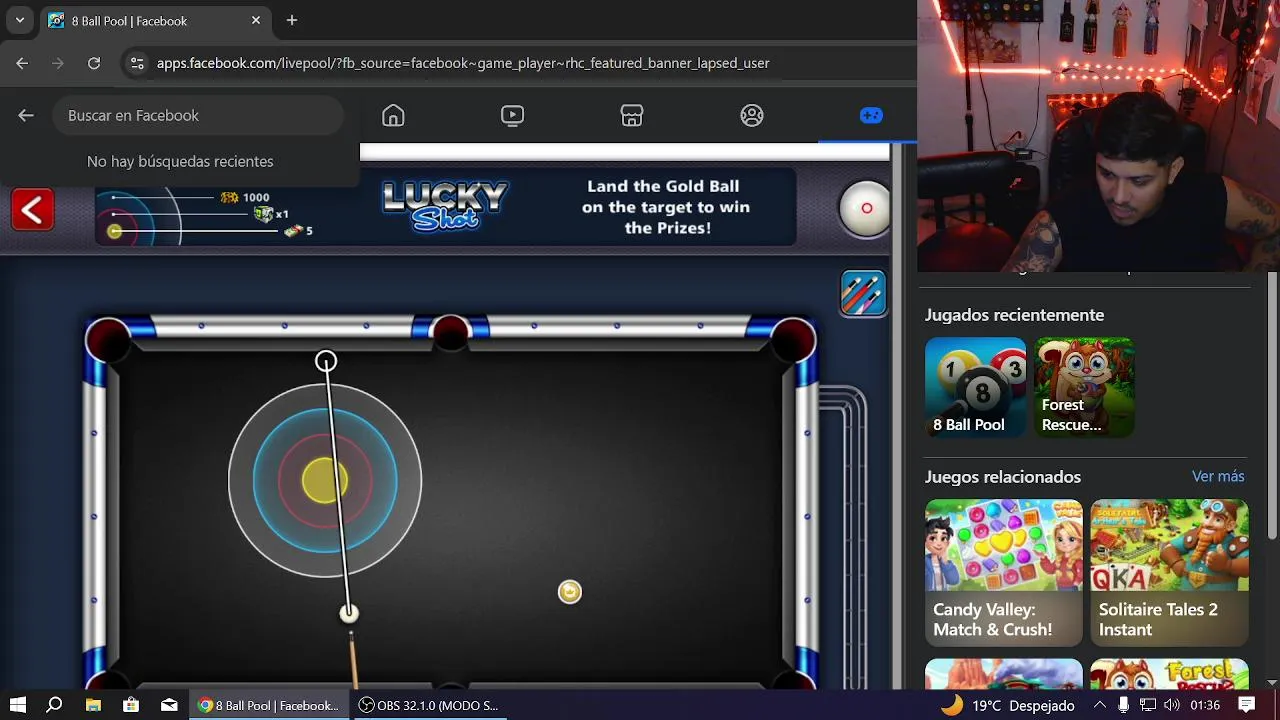Open the weather widget showing 19°C Despejado

pyautogui.click(x=1008, y=705)
